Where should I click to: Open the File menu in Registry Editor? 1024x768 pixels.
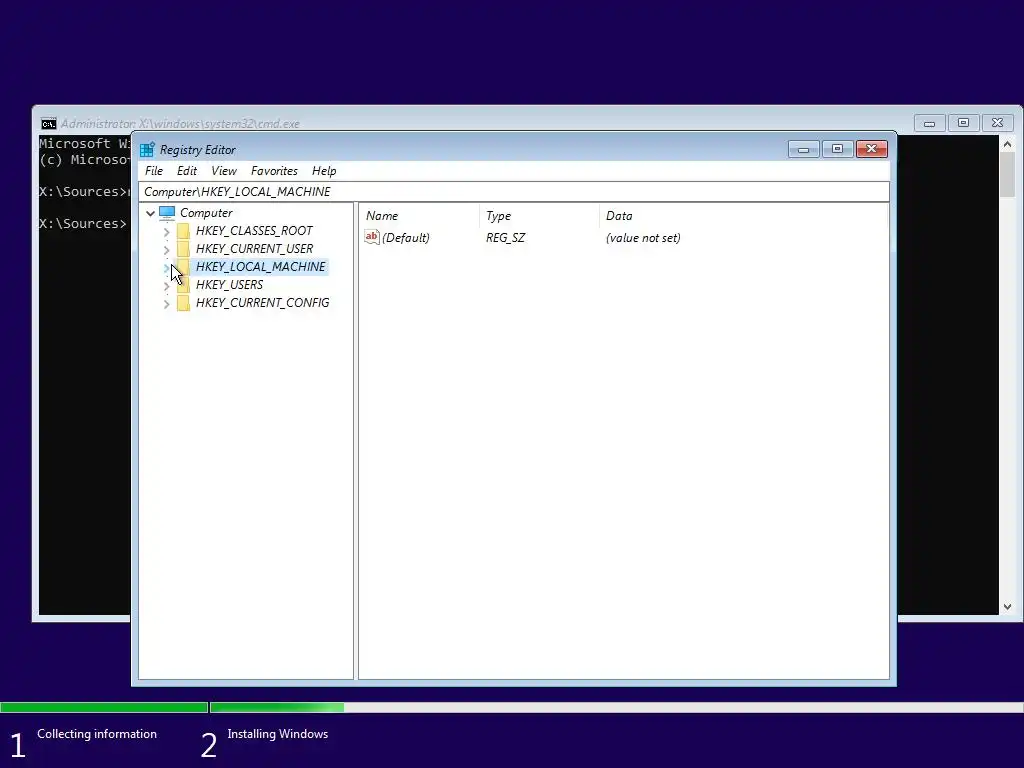(x=154, y=171)
